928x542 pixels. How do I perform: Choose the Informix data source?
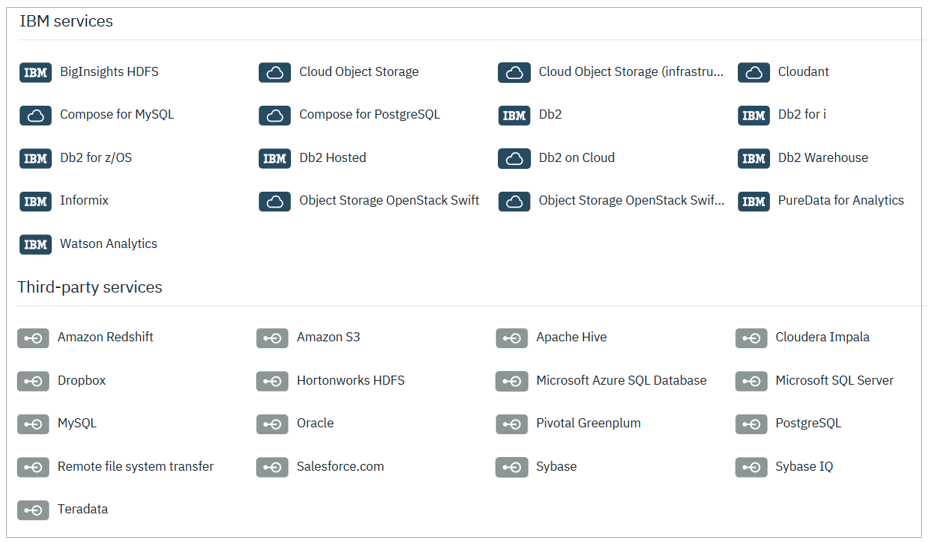[84, 201]
